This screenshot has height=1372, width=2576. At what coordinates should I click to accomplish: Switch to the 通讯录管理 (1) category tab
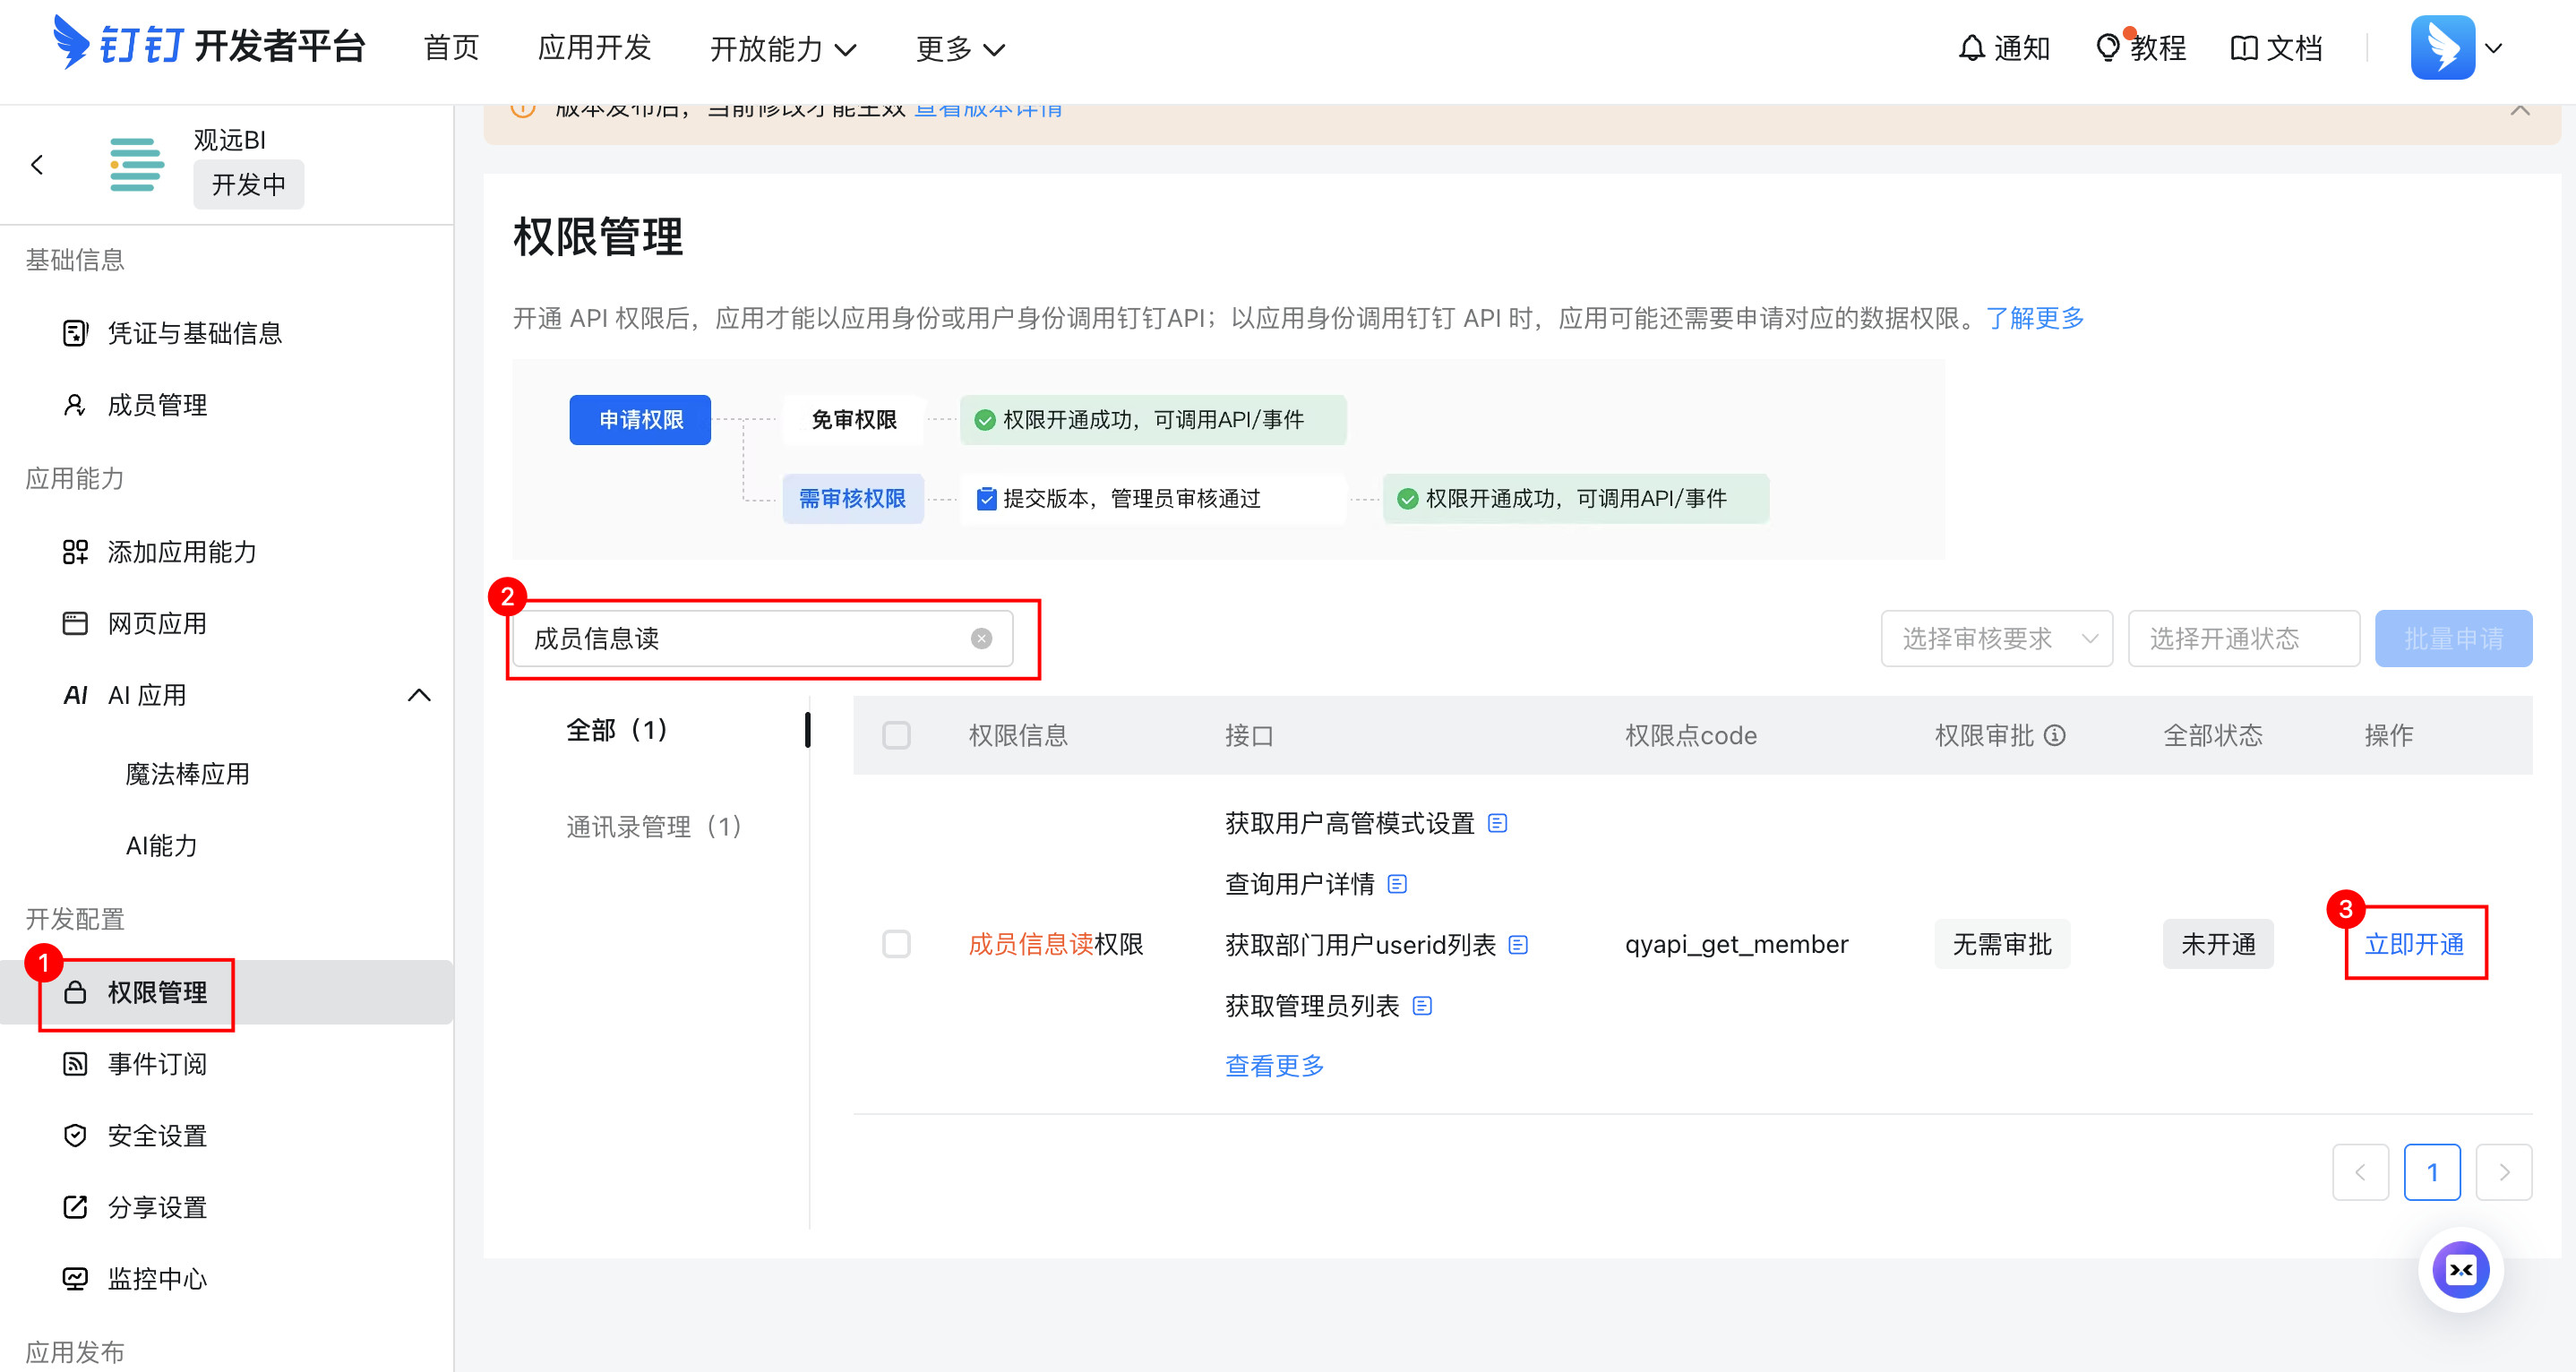[654, 826]
